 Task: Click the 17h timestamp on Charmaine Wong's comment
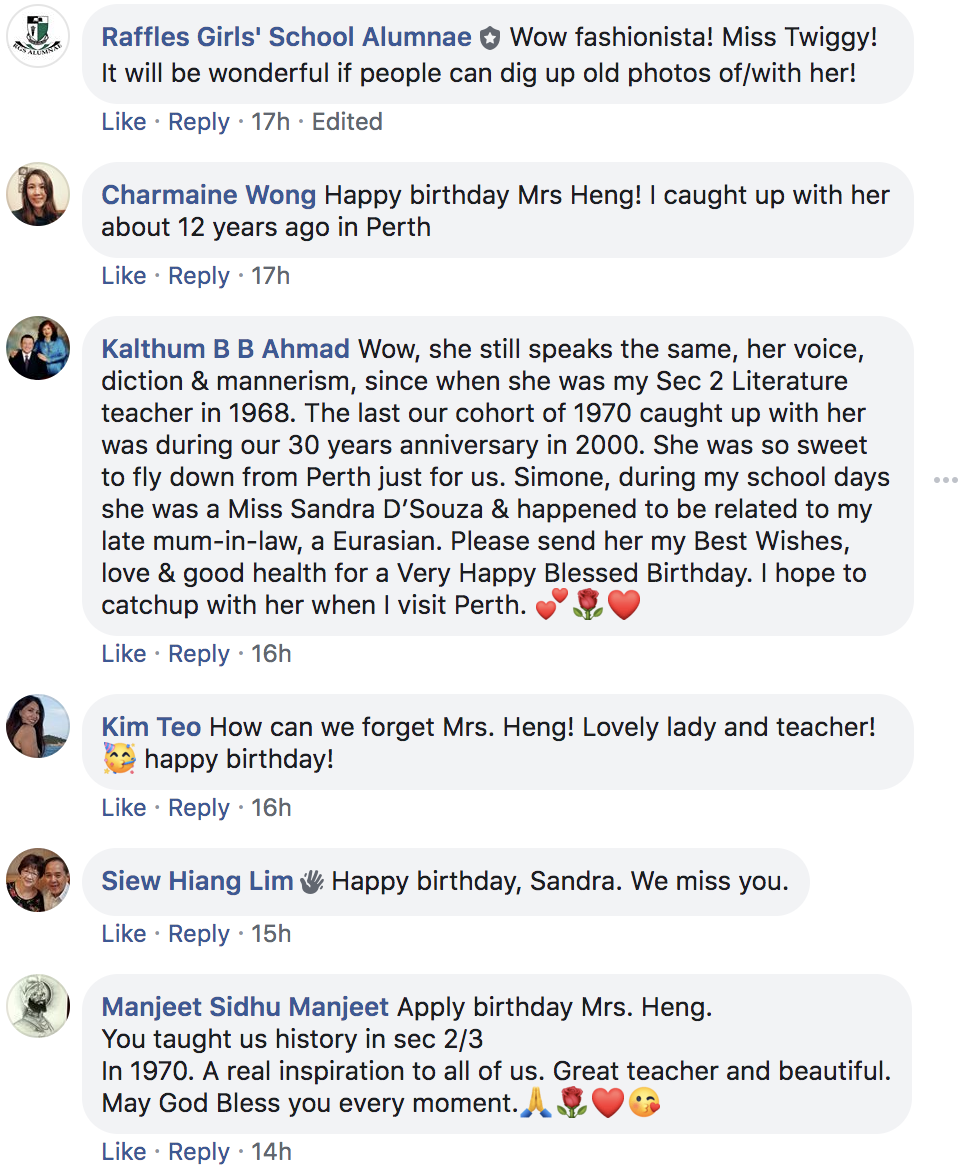(270, 276)
